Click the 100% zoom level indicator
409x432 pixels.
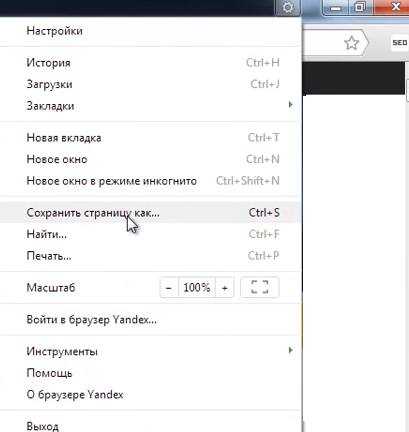click(x=197, y=287)
